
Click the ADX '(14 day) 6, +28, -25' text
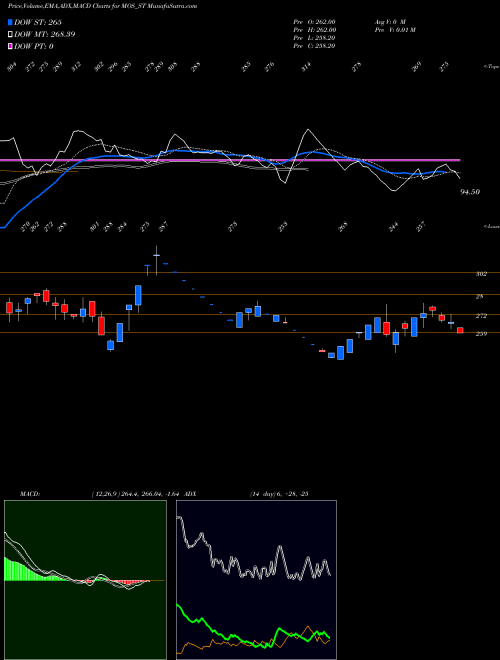279,494
